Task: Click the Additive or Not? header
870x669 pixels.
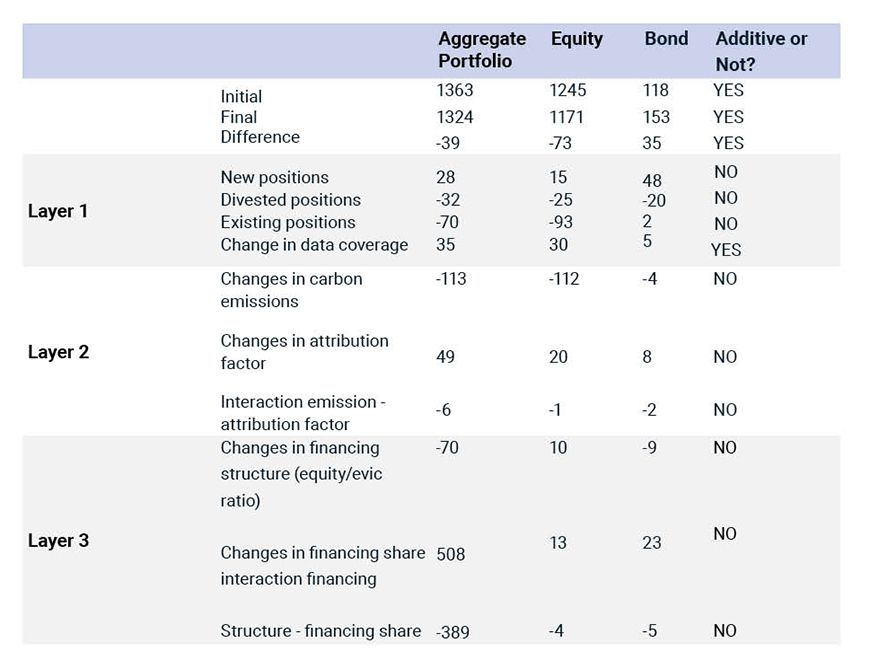Action: (x=761, y=50)
